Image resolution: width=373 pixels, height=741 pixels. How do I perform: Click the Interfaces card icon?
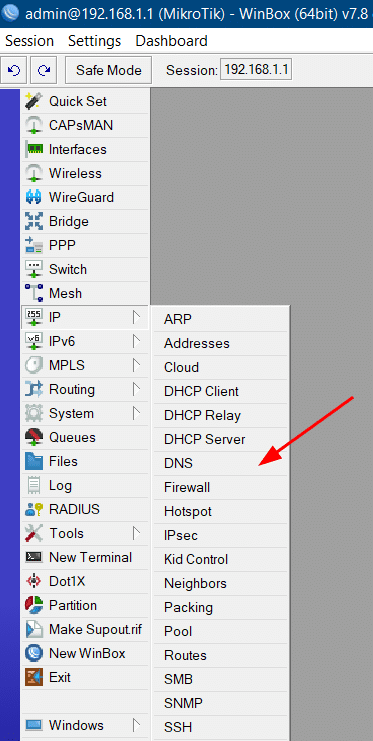coord(34,149)
